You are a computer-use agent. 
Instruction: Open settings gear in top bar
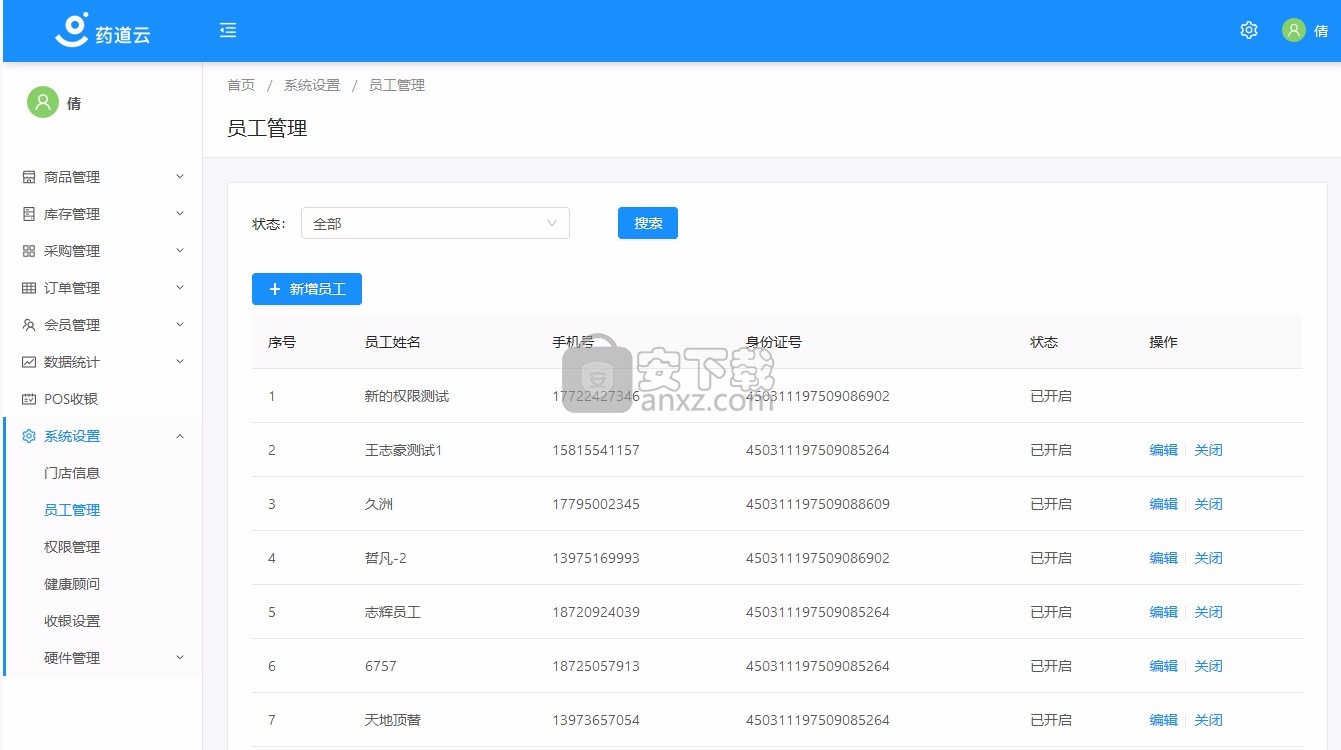(1249, 30)
